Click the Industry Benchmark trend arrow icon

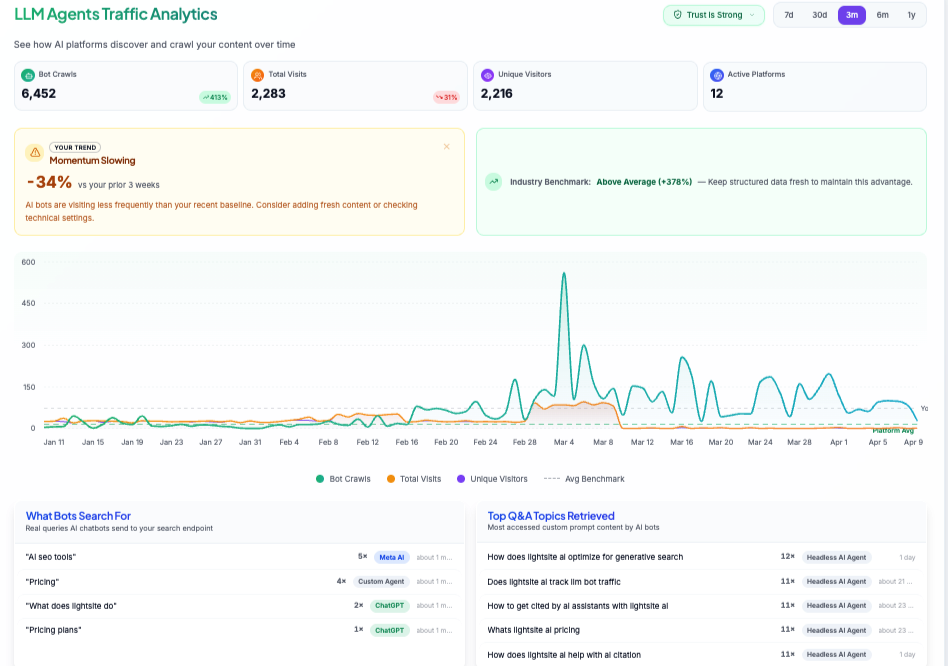click(493, 182)
